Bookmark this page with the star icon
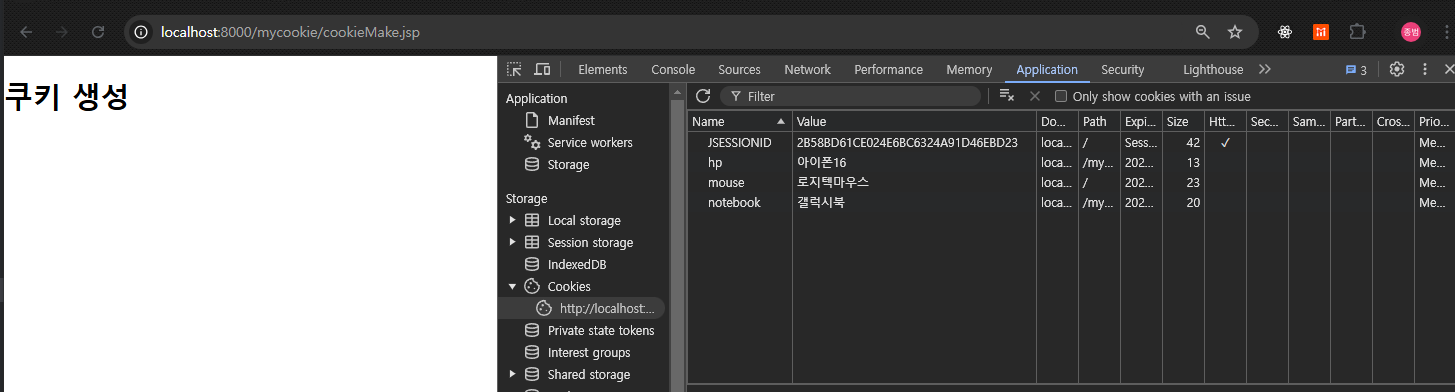Screen dimensions: 1455x392 coord(1235,32)
